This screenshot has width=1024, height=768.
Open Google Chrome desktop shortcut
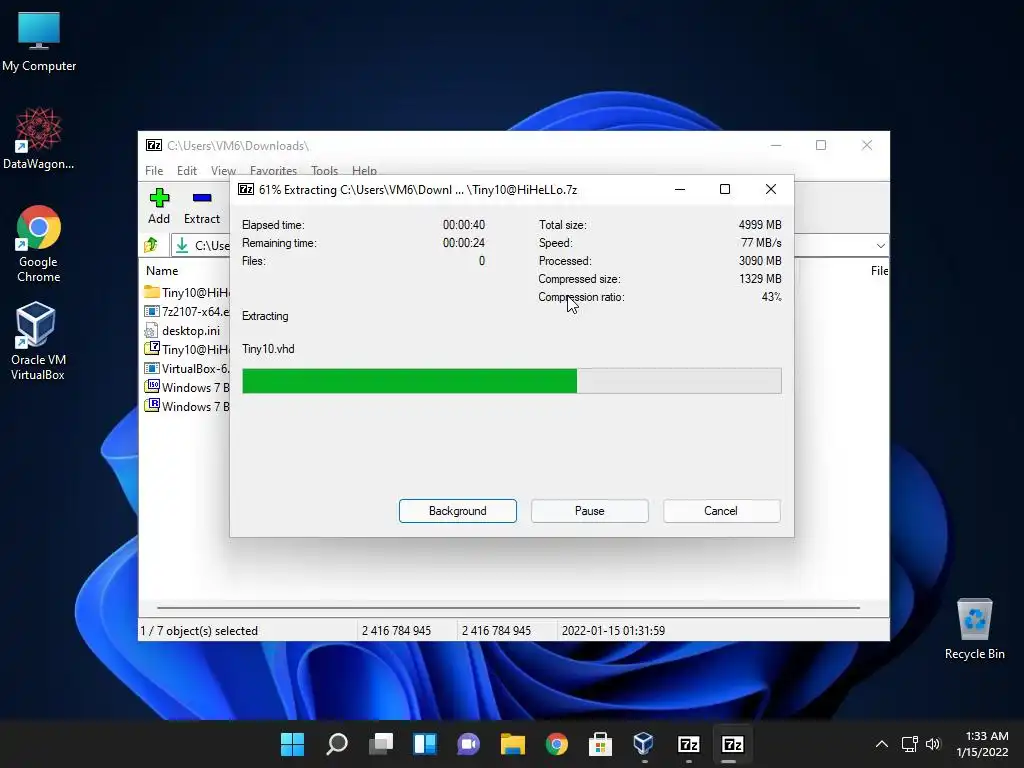pos(39,244)
